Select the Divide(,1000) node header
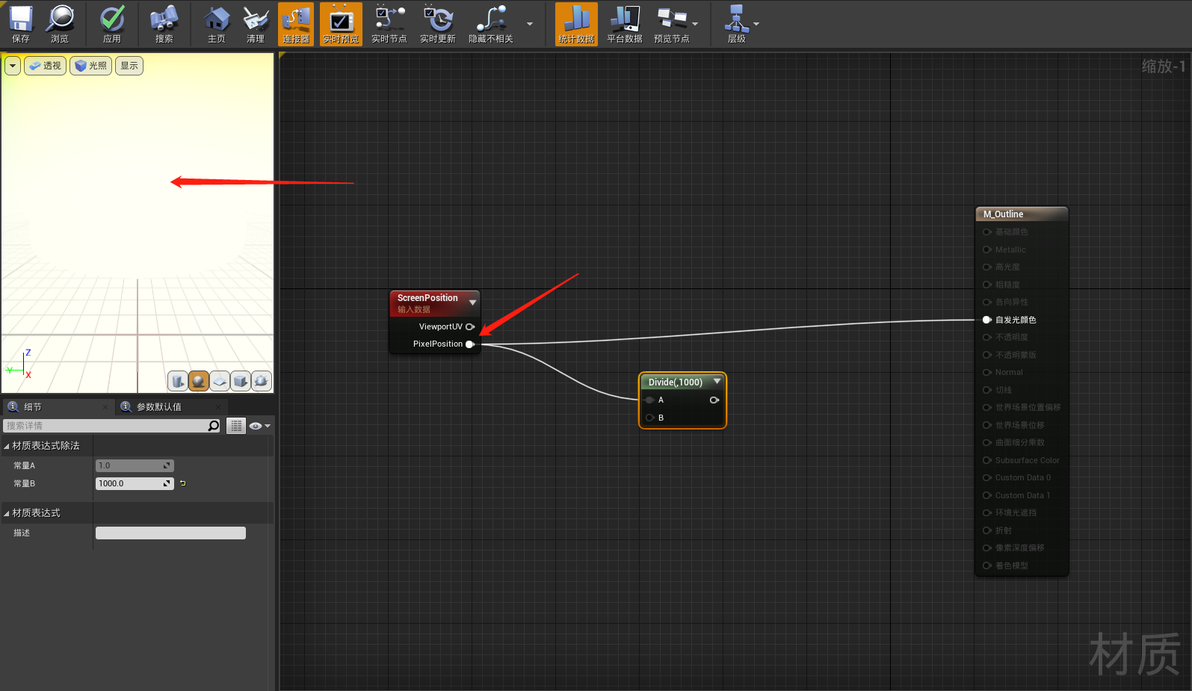1192x691 pixels. pos(675,382)
